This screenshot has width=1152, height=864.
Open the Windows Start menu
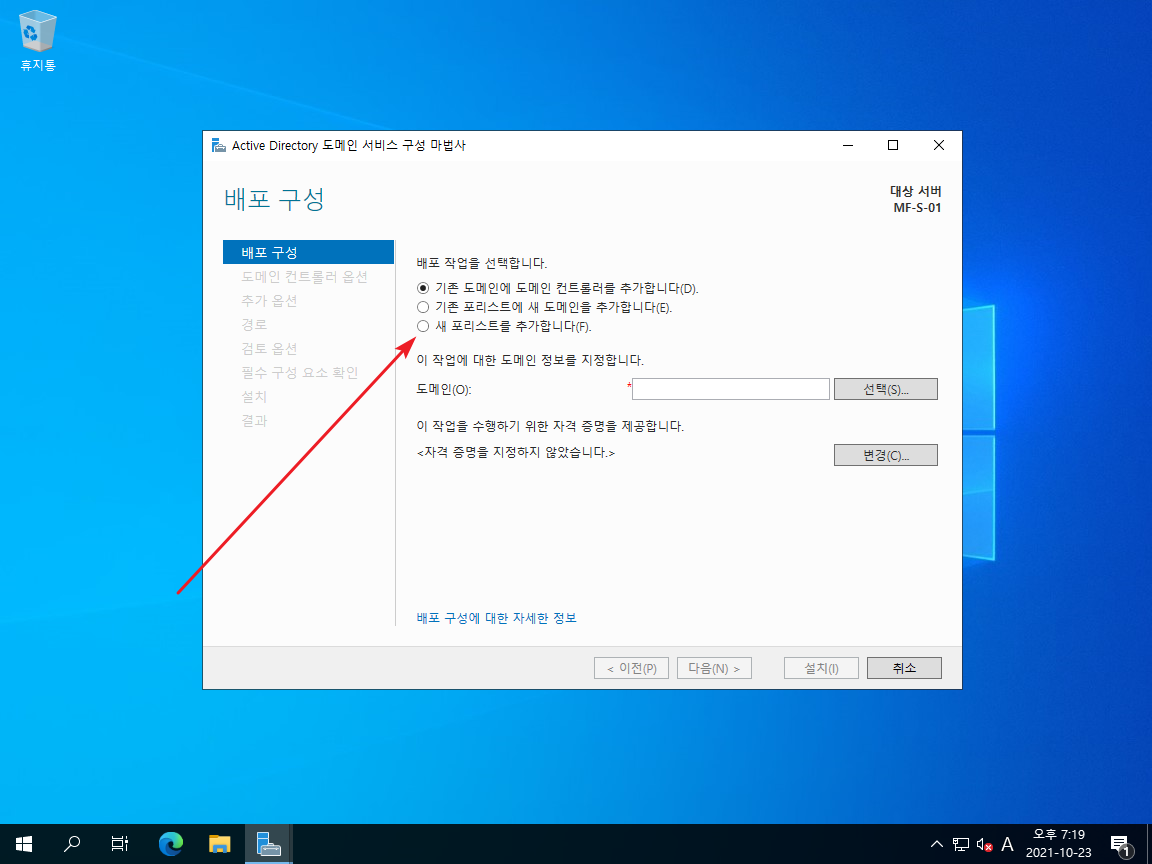(x=24, y=844)
